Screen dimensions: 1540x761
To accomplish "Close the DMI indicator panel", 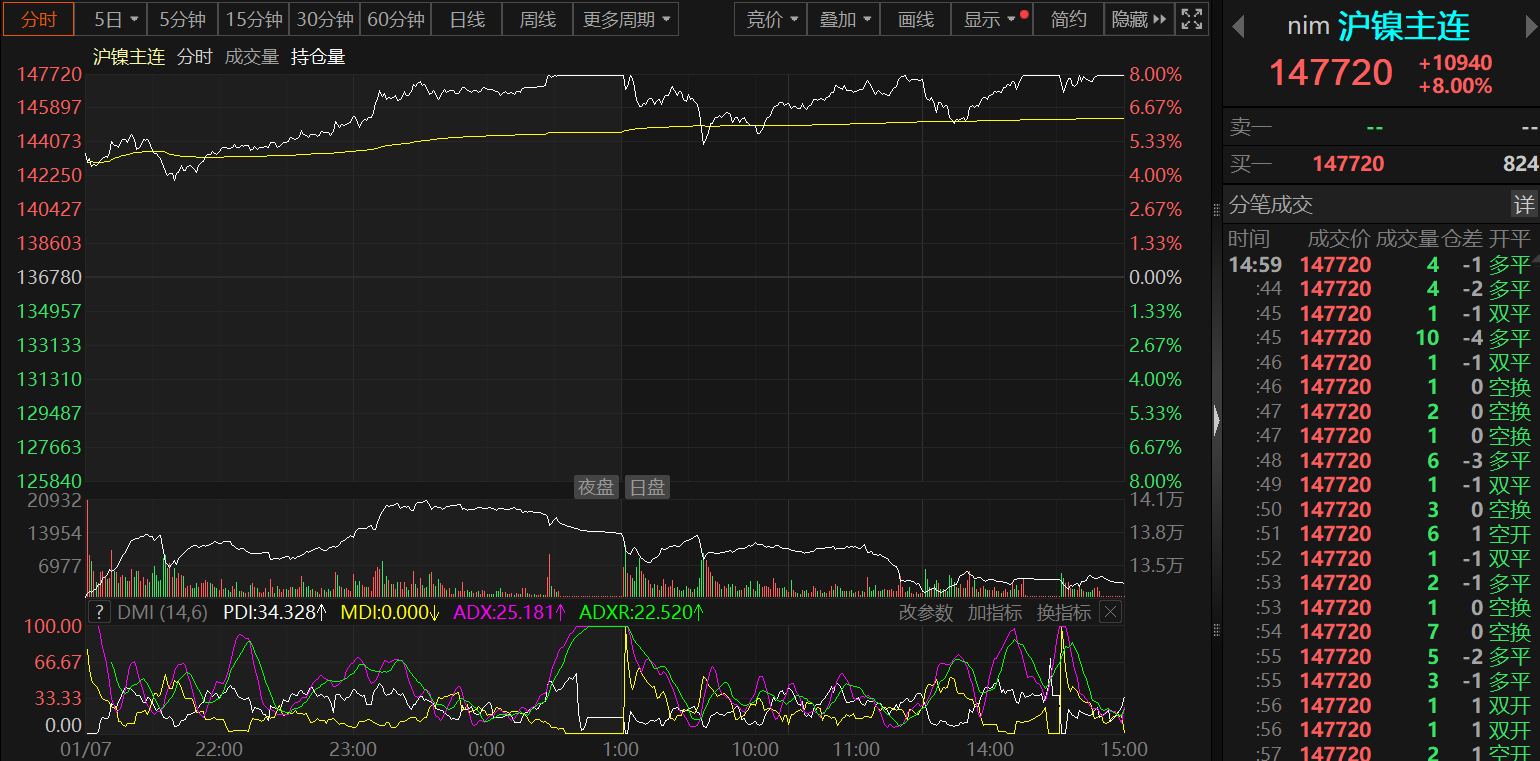I will point(1111,612).
